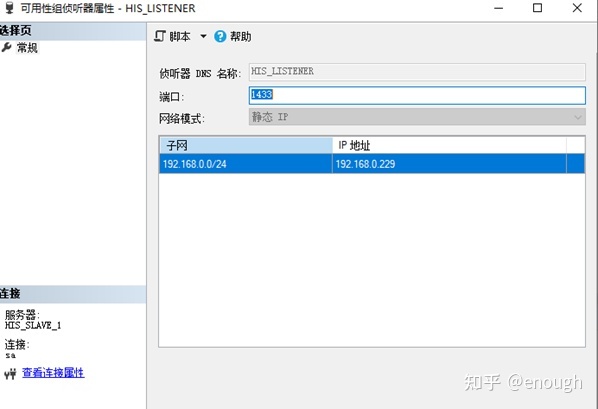Select subnet cell 192.168.0.0/24

click(246, 164)
